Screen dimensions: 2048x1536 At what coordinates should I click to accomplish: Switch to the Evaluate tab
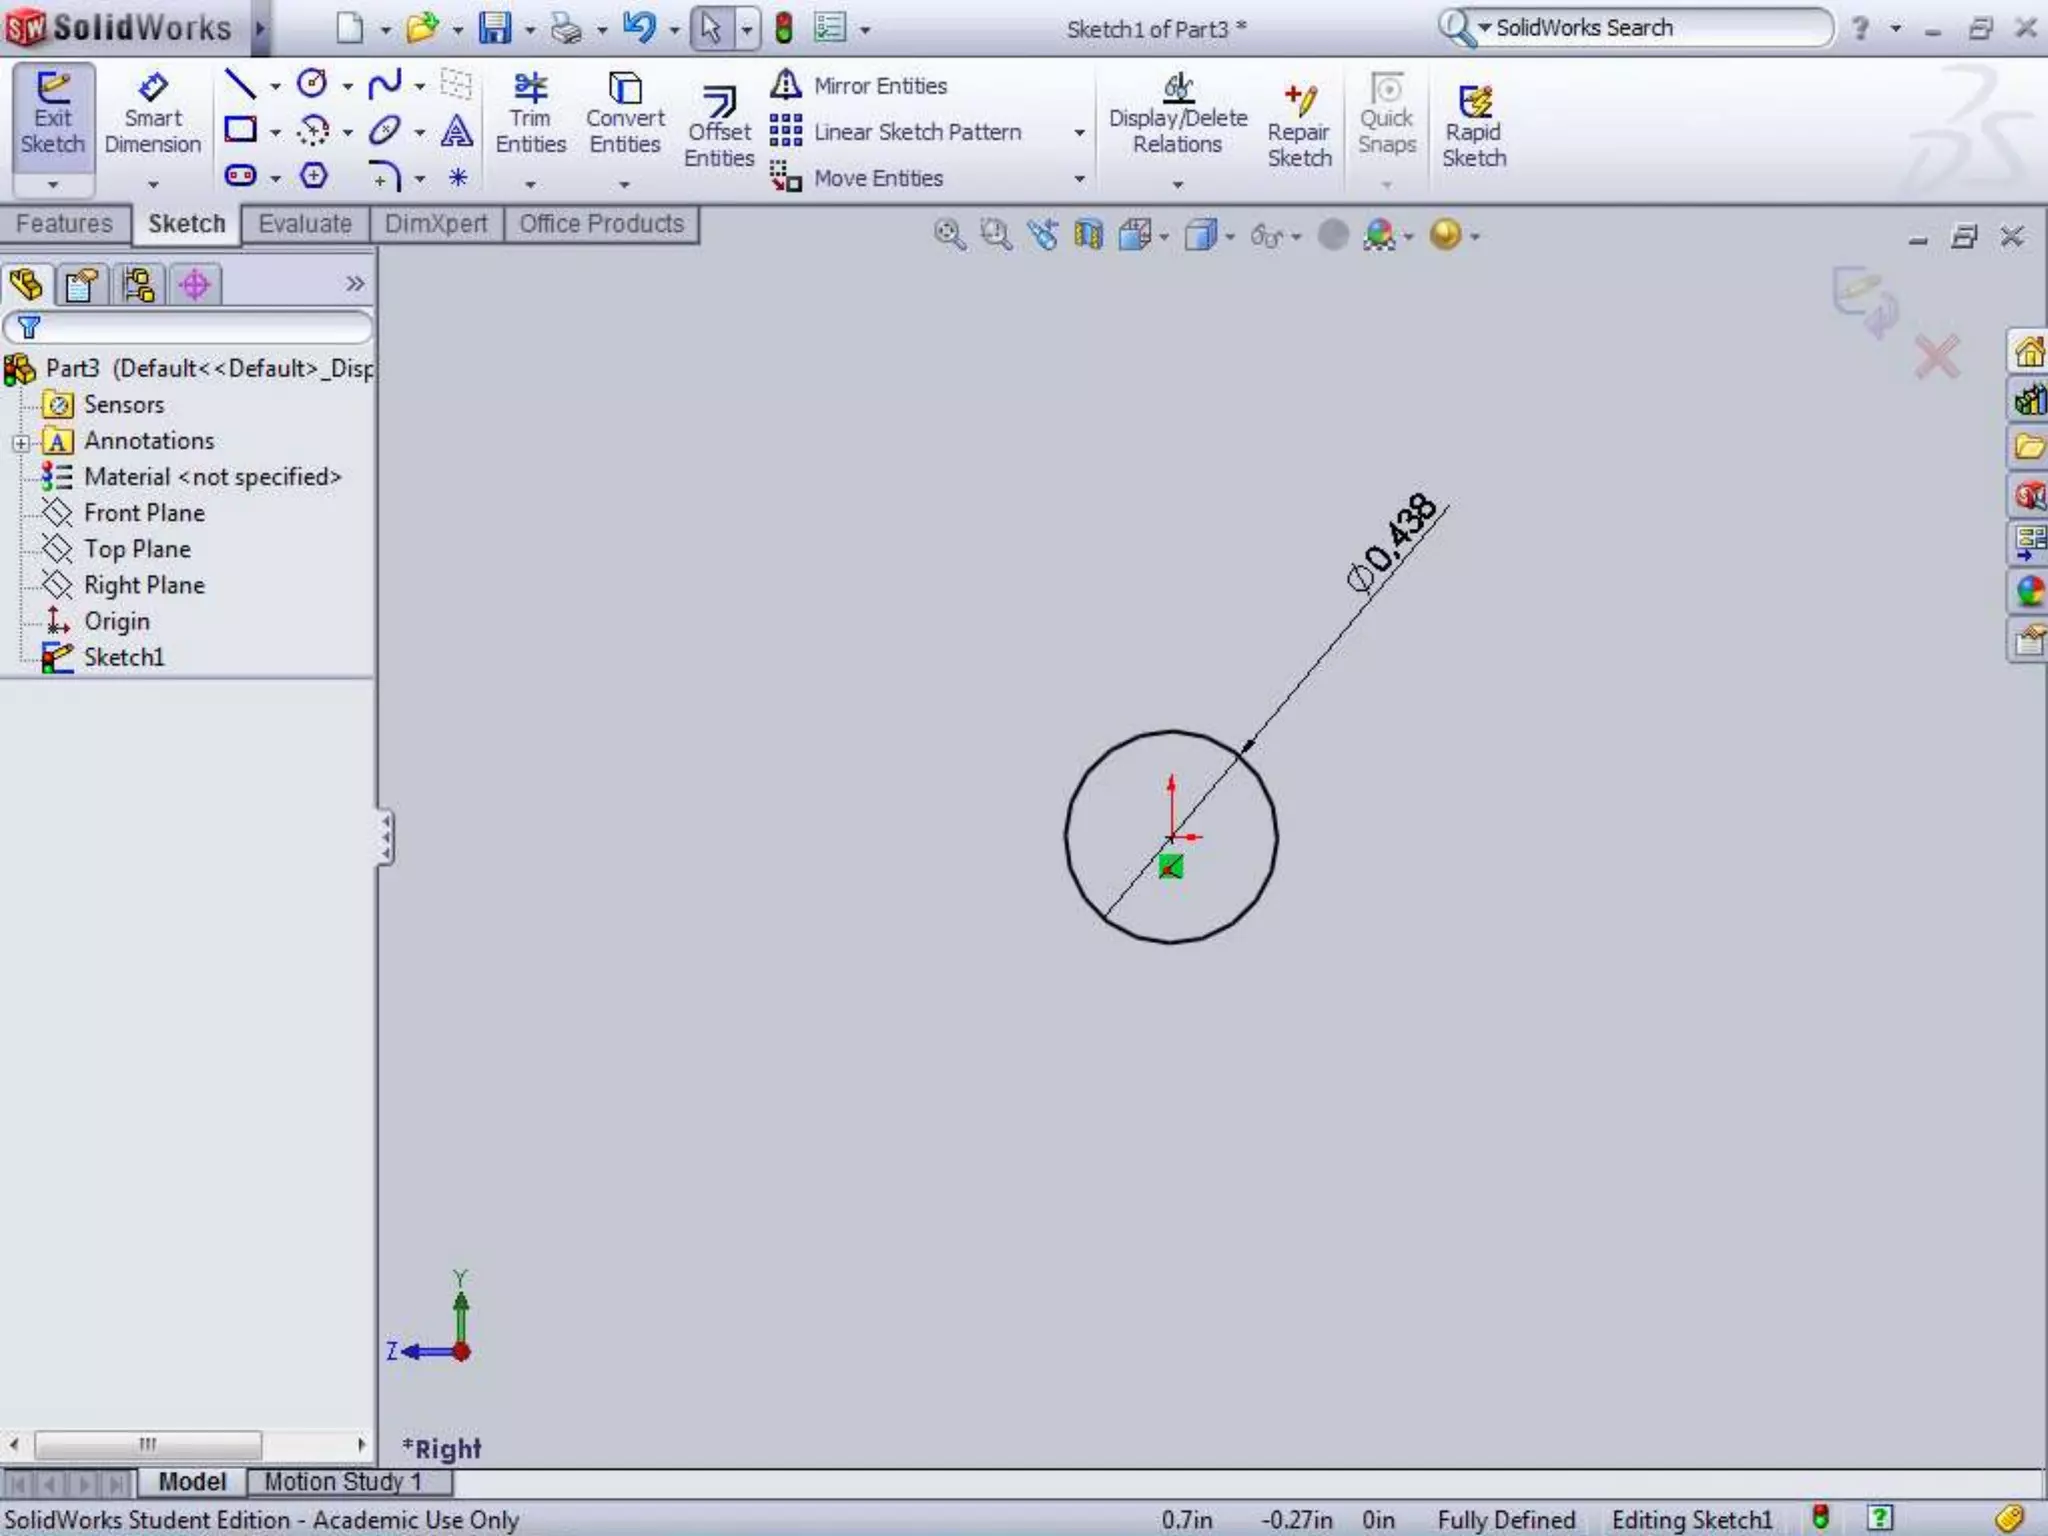[305, 224]
